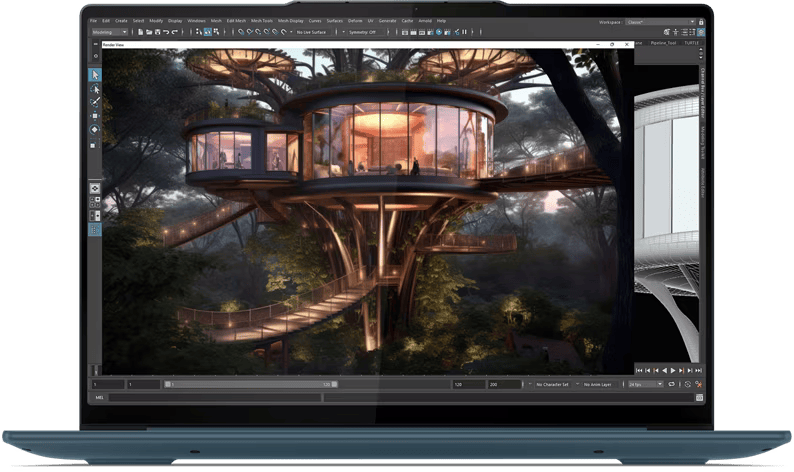Go to the end of playback range
Image resolution: width=794 pixels, height=472 pixels.
[x=697, y=369]
